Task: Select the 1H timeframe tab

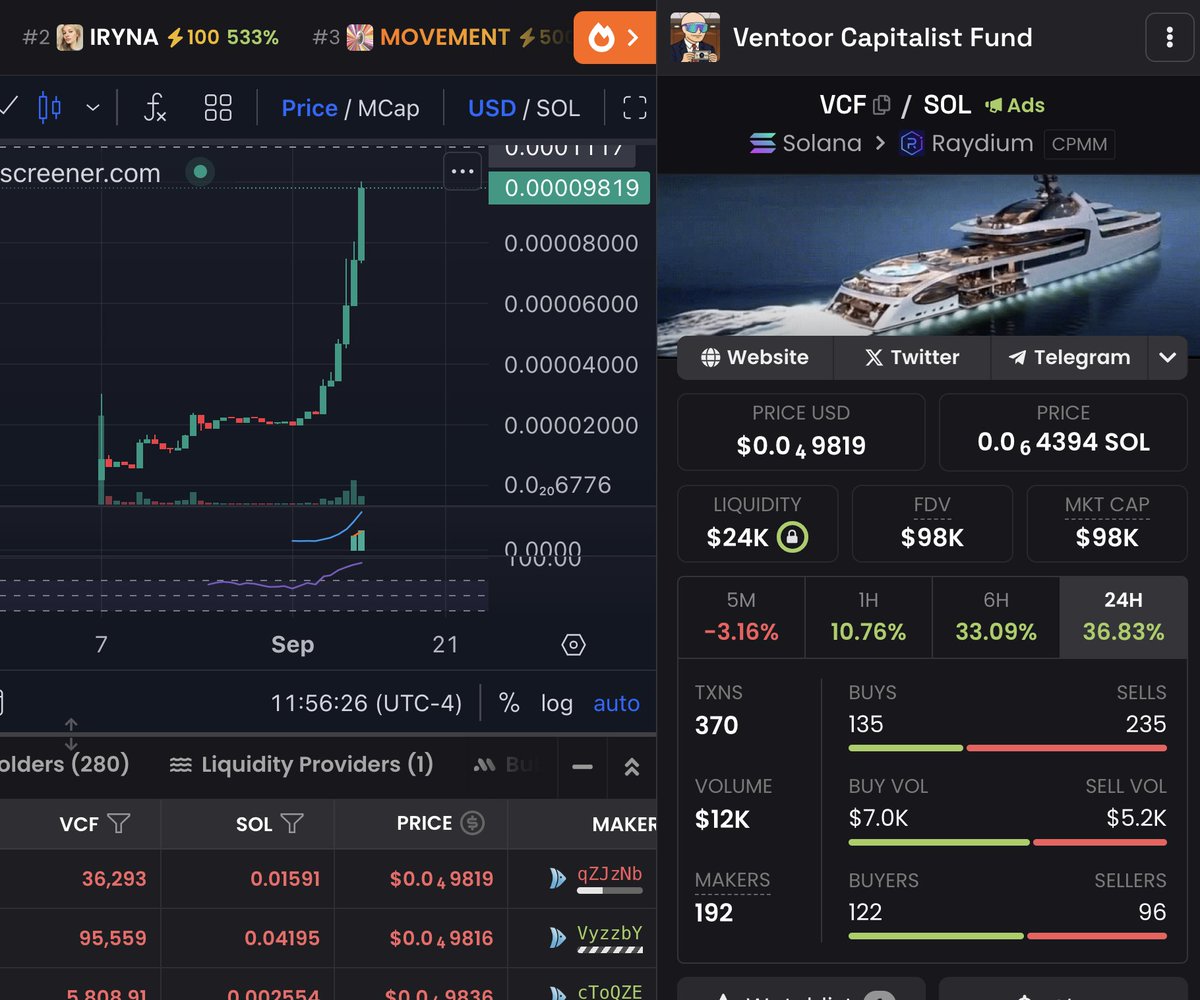Action: (x=868, y=617)
